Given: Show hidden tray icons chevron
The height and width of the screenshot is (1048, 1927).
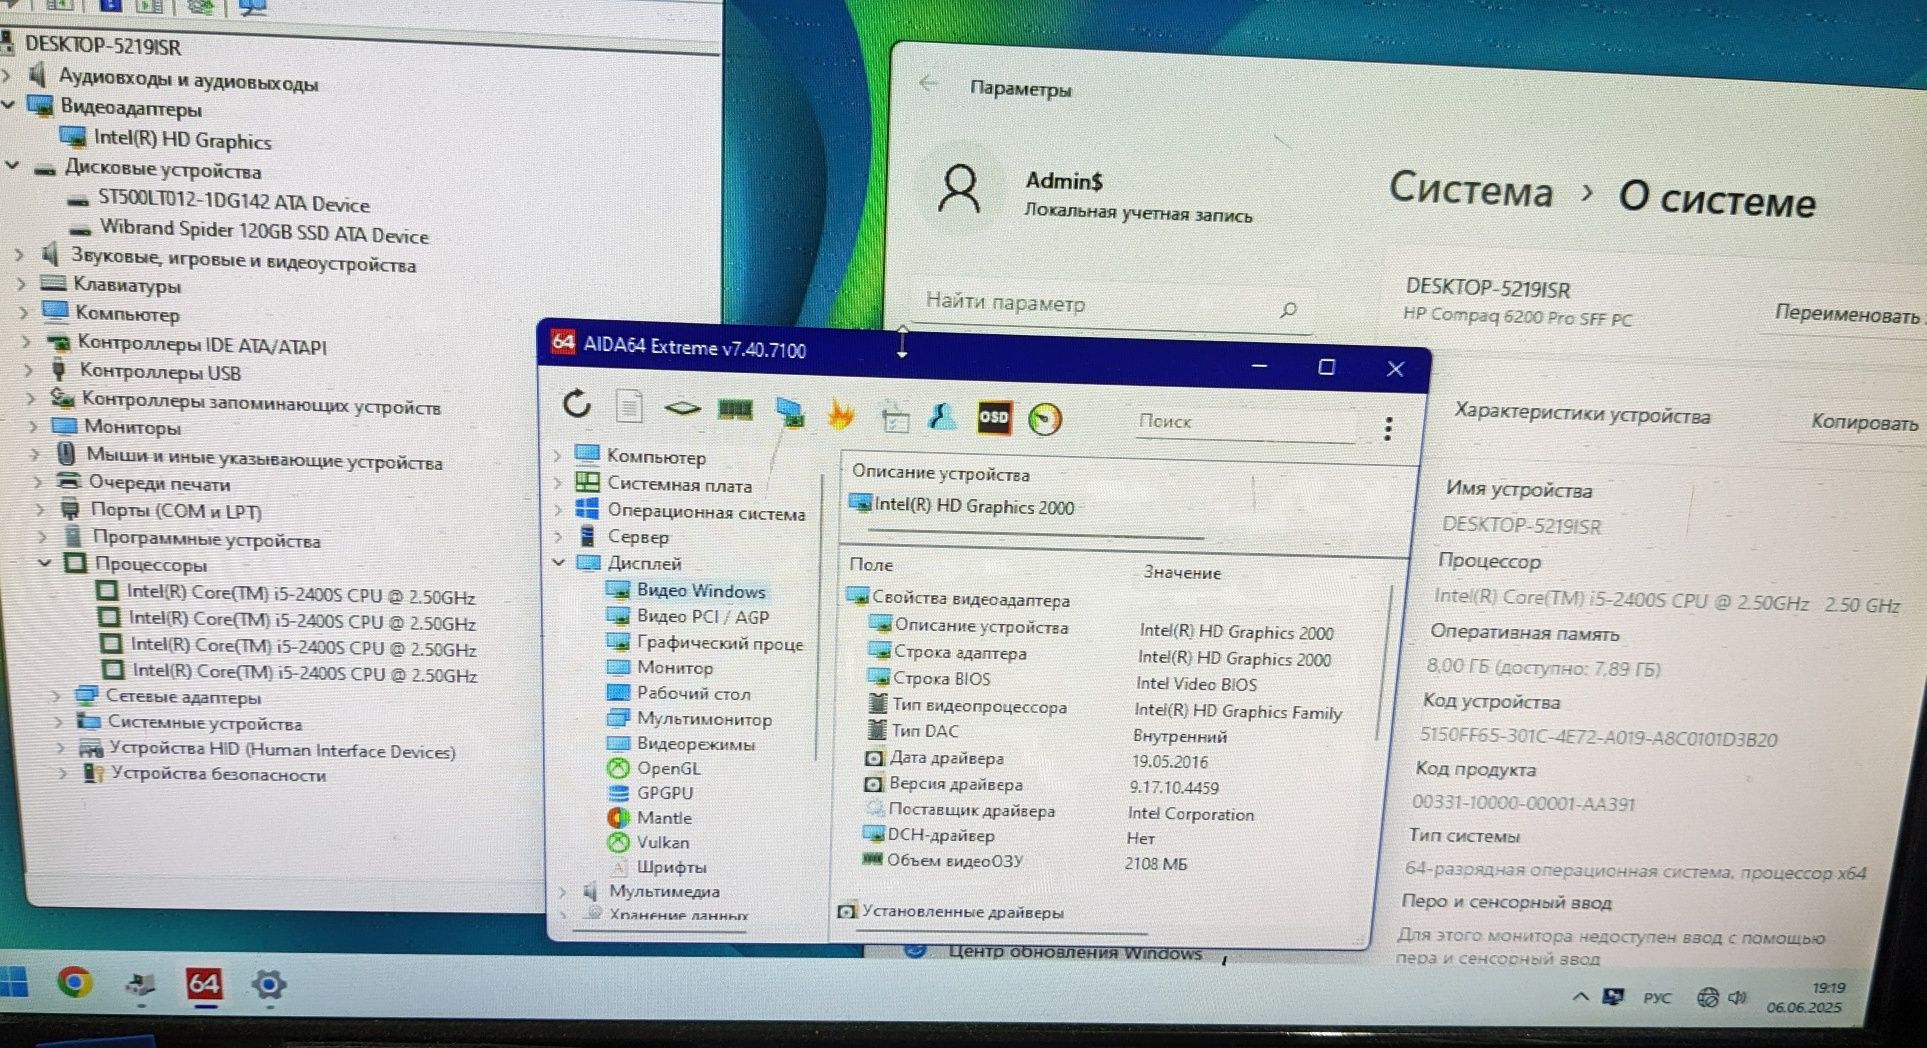Looking at the screenshot, I should click(1580, 996).
